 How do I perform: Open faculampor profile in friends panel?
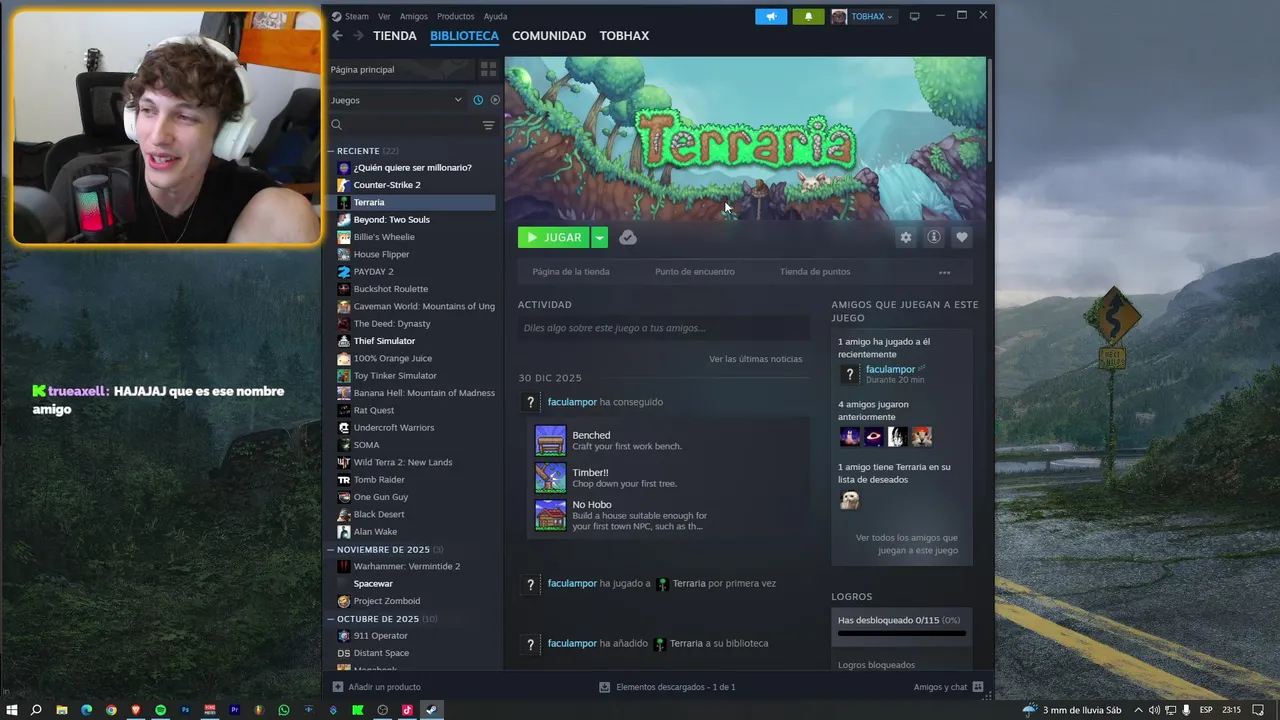coord(890,370)
